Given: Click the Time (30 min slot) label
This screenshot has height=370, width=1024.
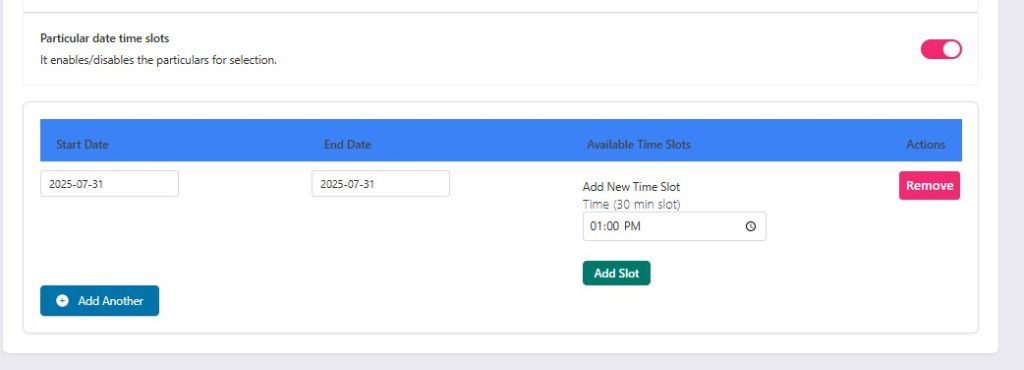Looking at the screenshot, I should [x=632, y=205].
